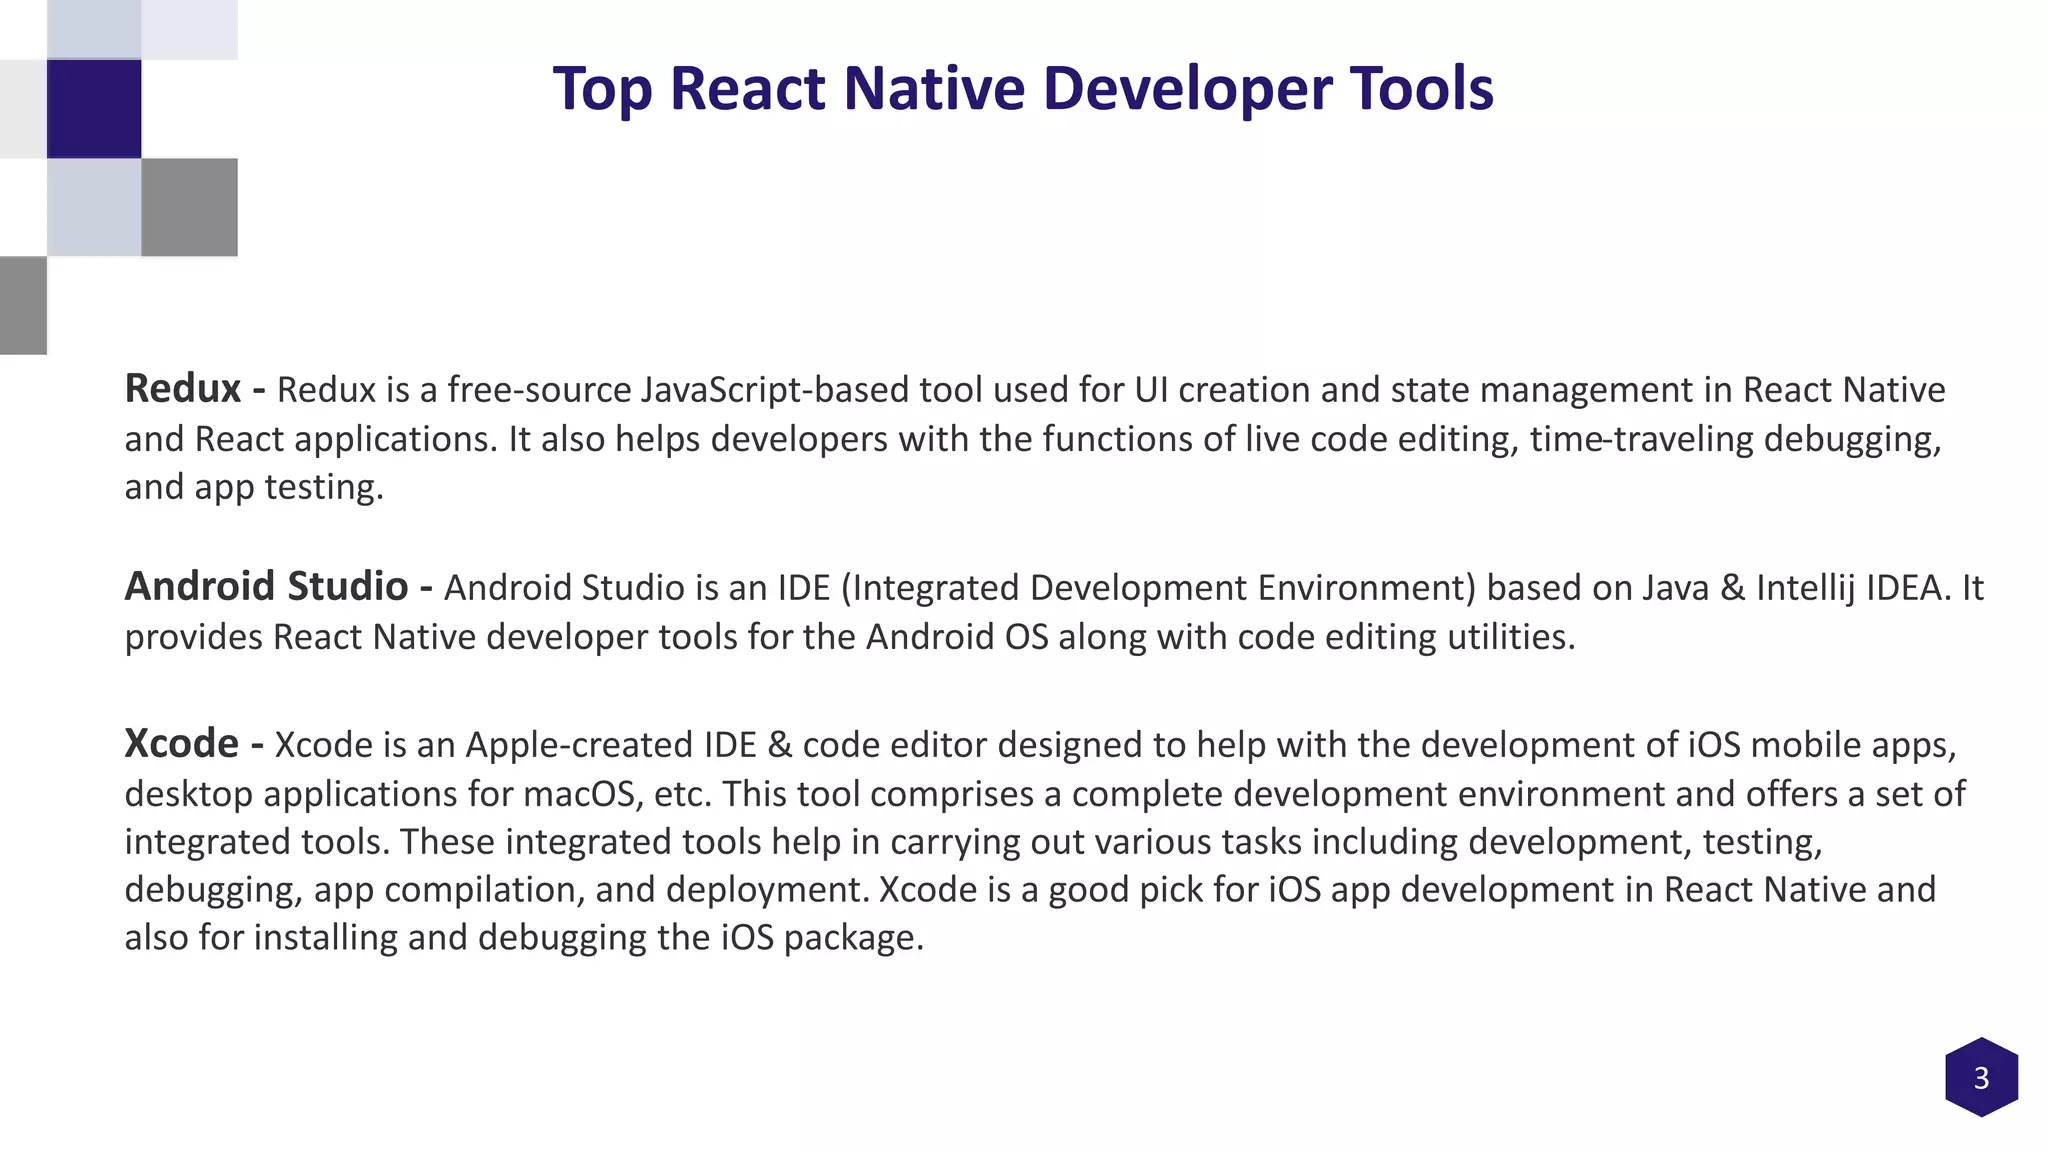Viewport: 2048px width, 1152px height.
Task: Select the bold "Xcode -" heading
Action: (x=194, y=743)
